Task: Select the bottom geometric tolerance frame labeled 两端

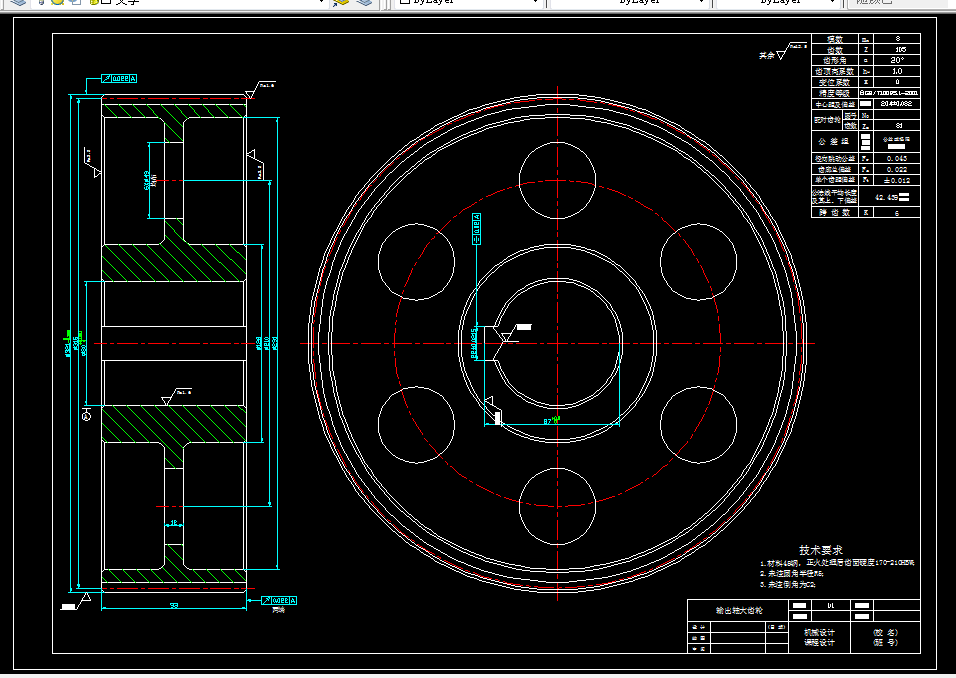Action: [x=279, y=601]
